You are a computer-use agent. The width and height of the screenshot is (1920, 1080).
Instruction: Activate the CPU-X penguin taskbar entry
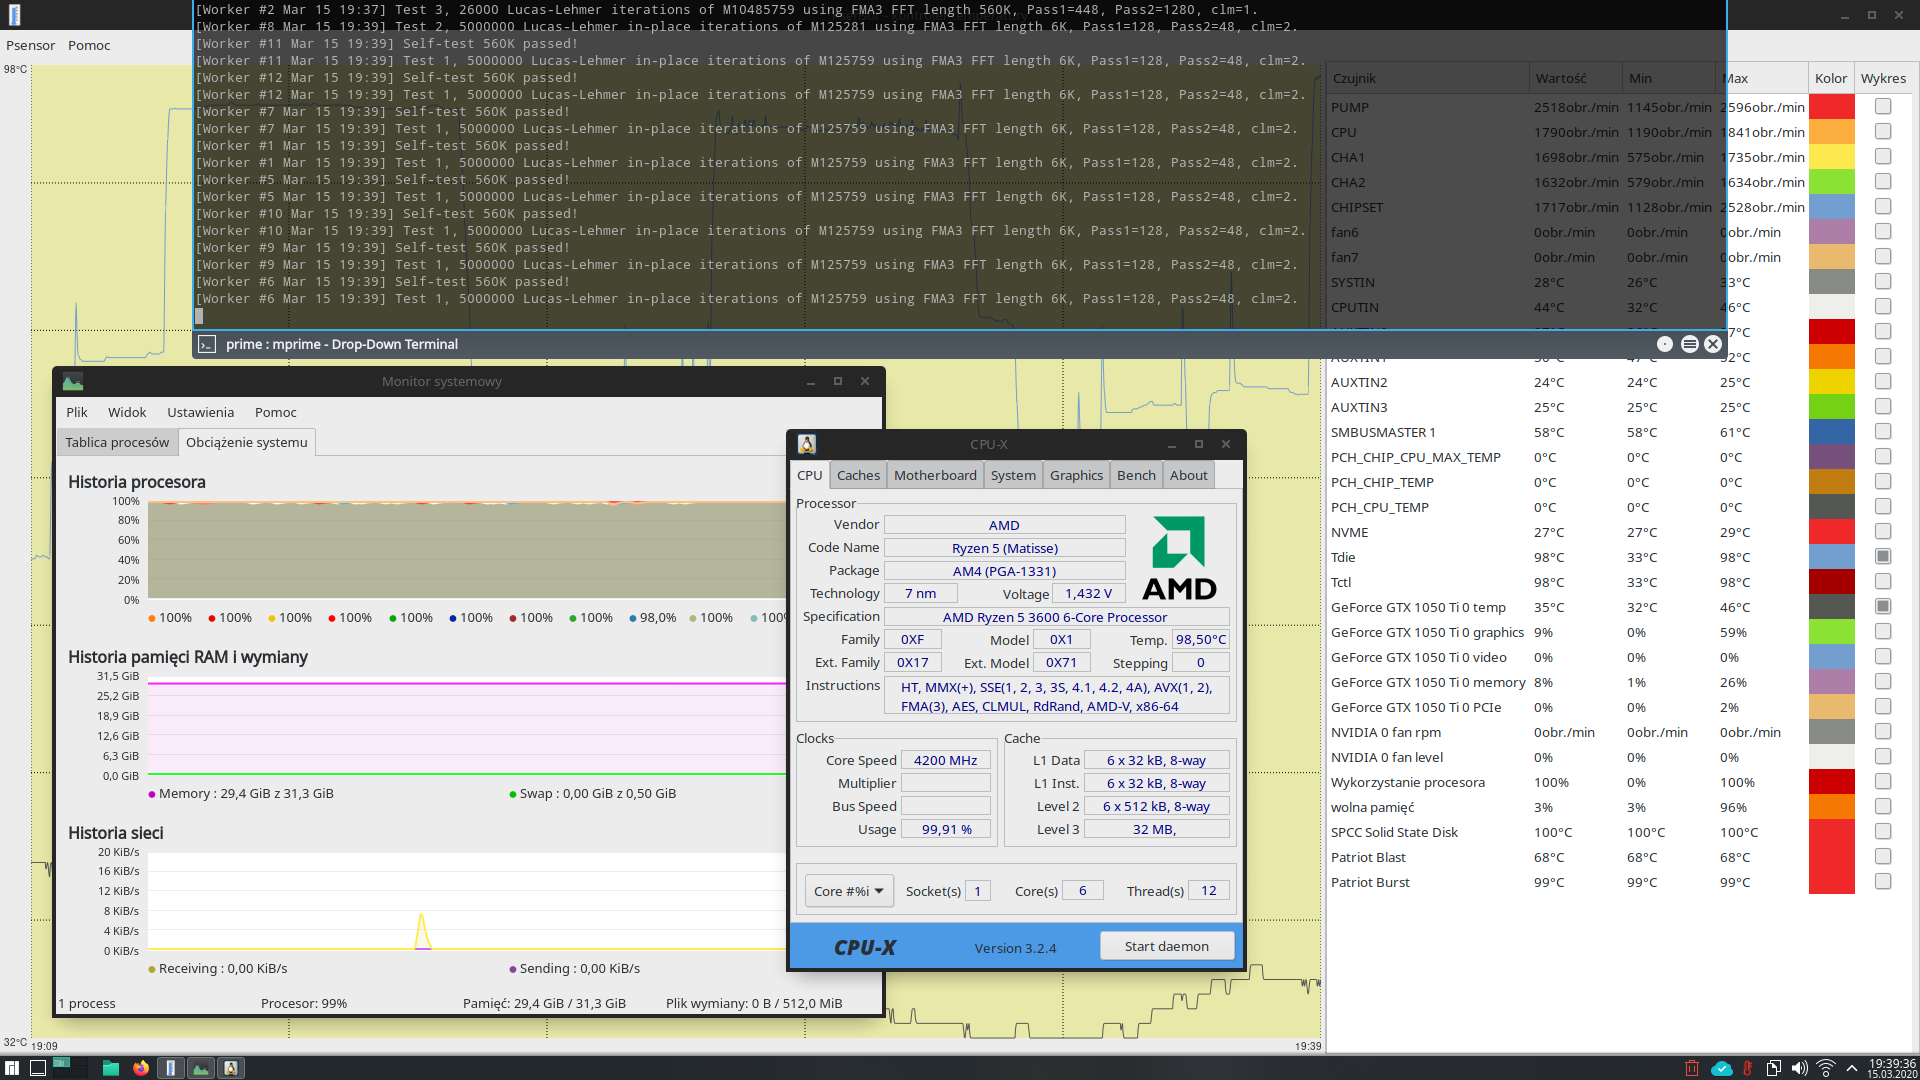pyautogui.click(x=231, y=1068)
